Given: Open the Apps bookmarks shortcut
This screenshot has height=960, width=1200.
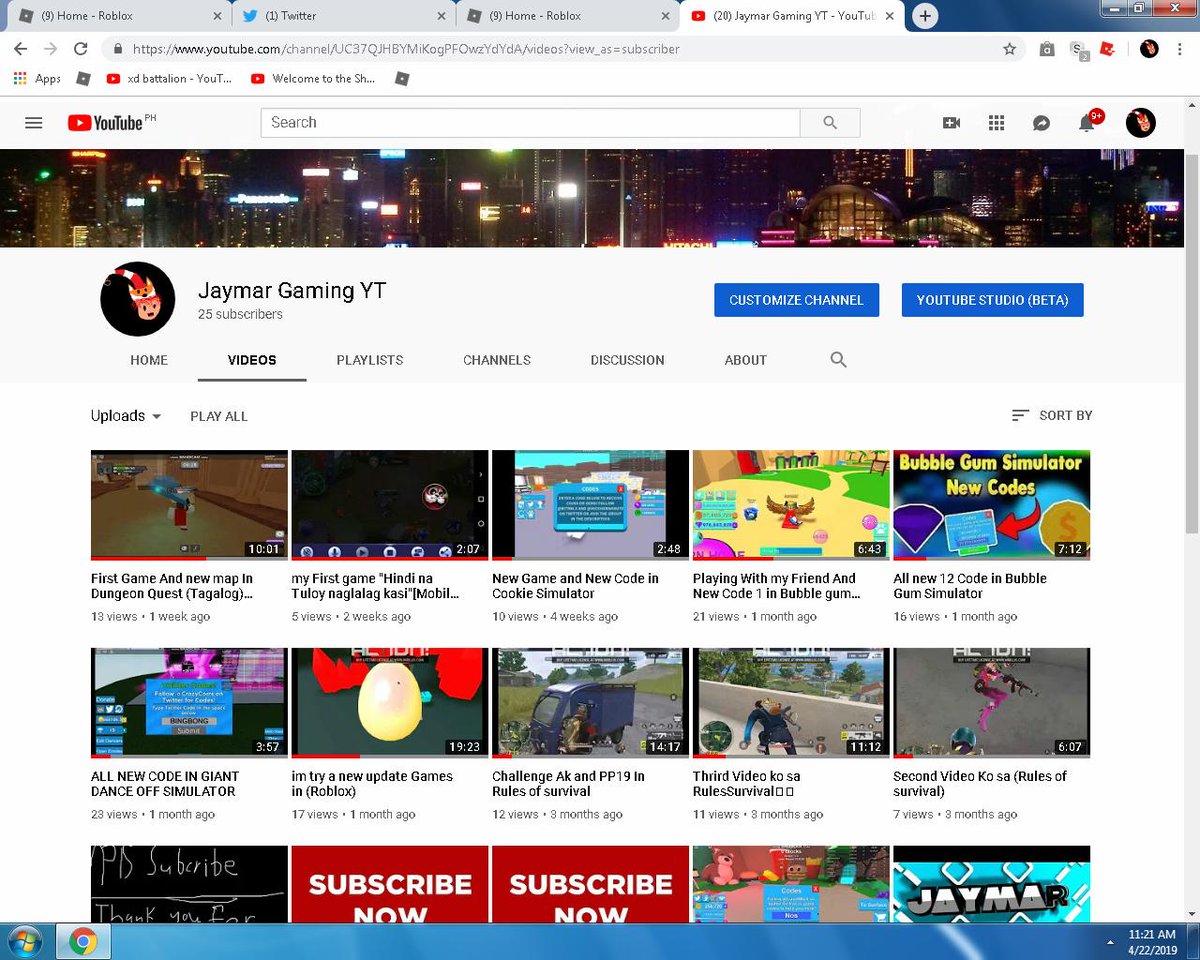Looking at the screenshot, I should [x=37, y=78].
